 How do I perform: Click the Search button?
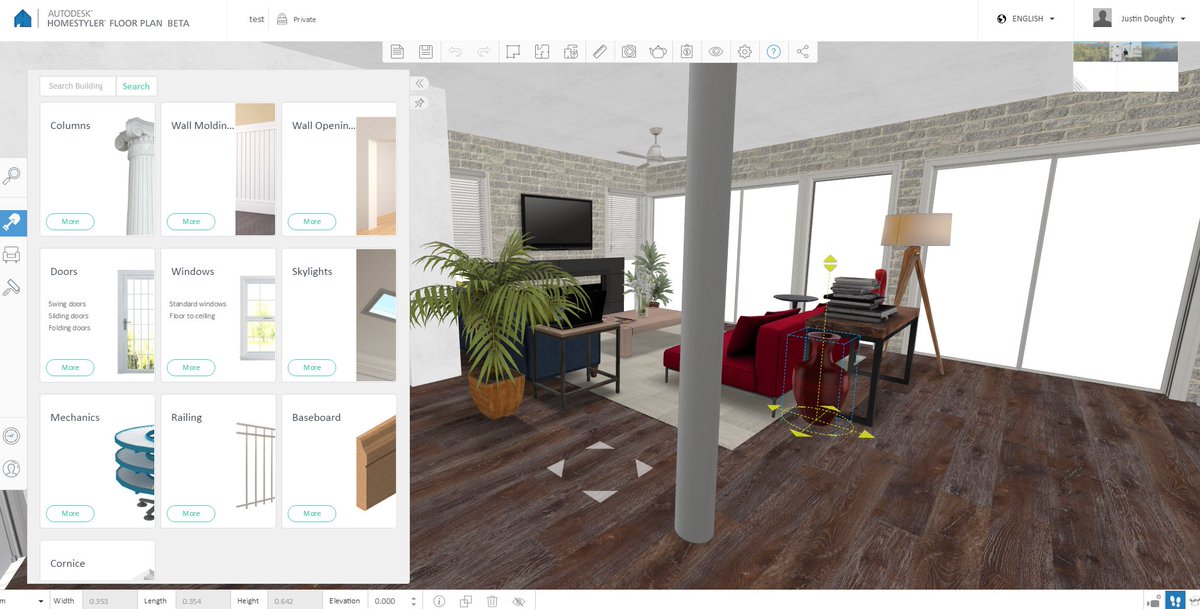(x=136, y=86)
